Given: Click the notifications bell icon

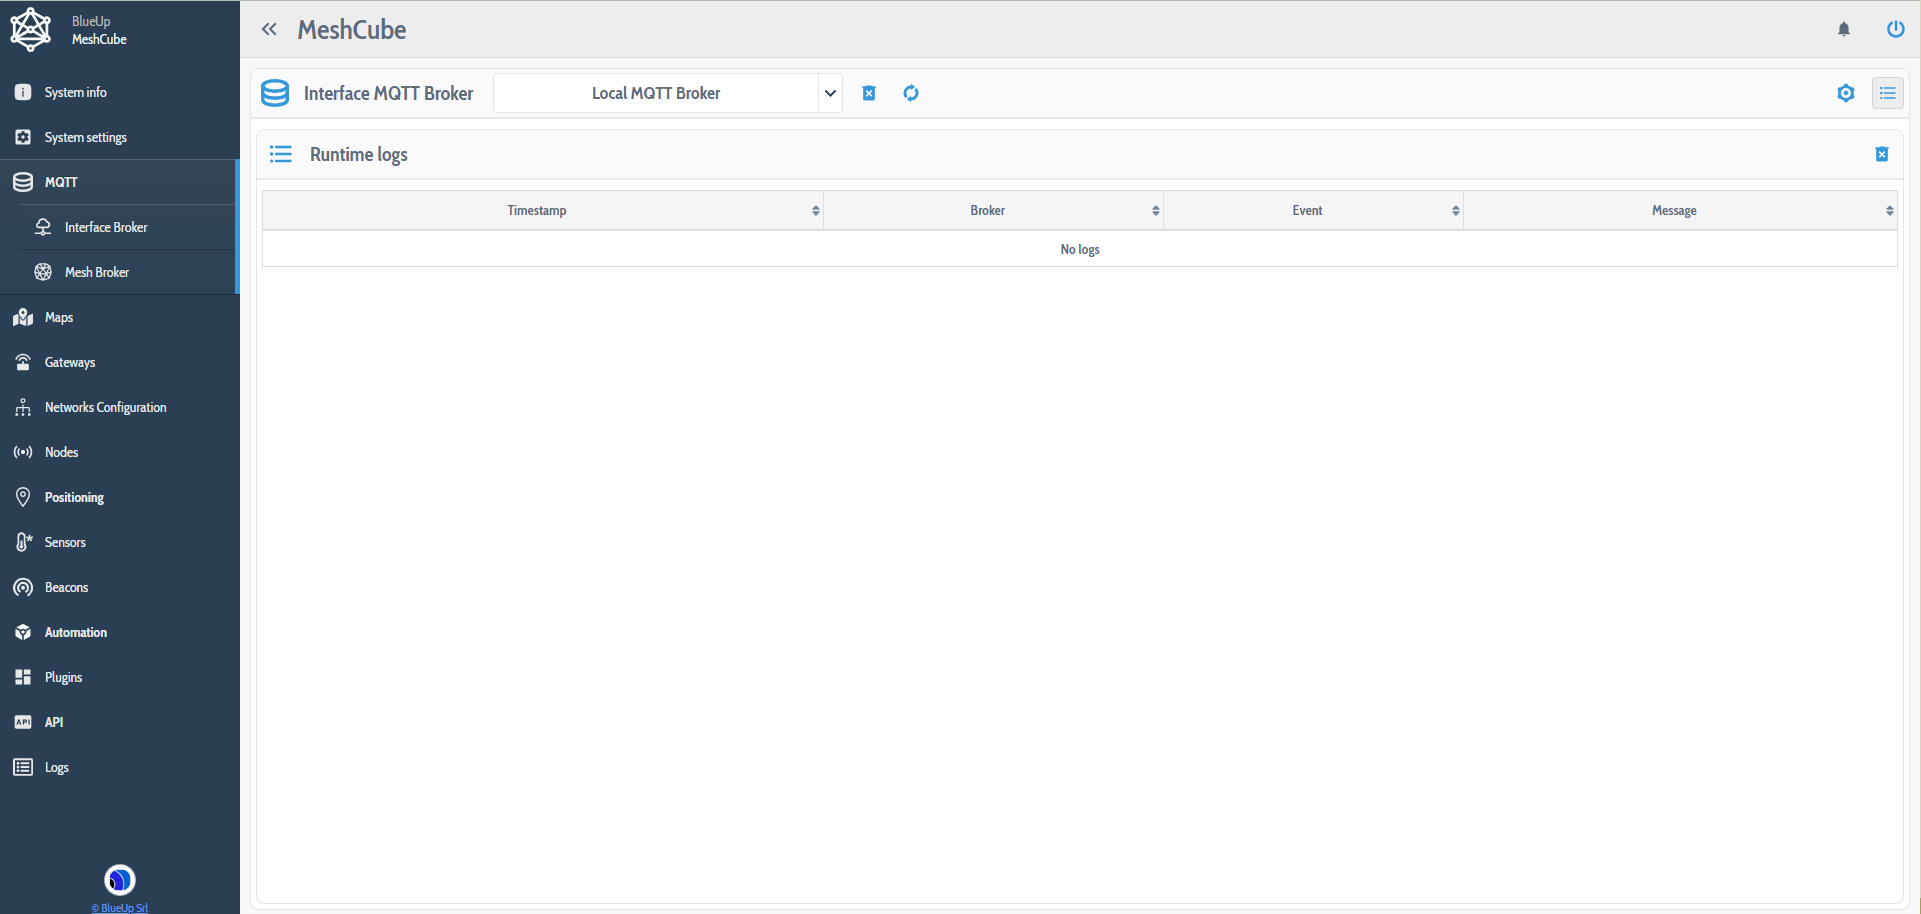Looking at the screenshot, I should tap(1844, 29).
